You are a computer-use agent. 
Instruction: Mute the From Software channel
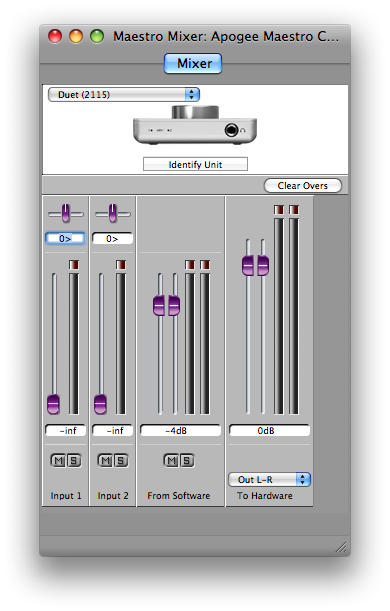[171, 461]
